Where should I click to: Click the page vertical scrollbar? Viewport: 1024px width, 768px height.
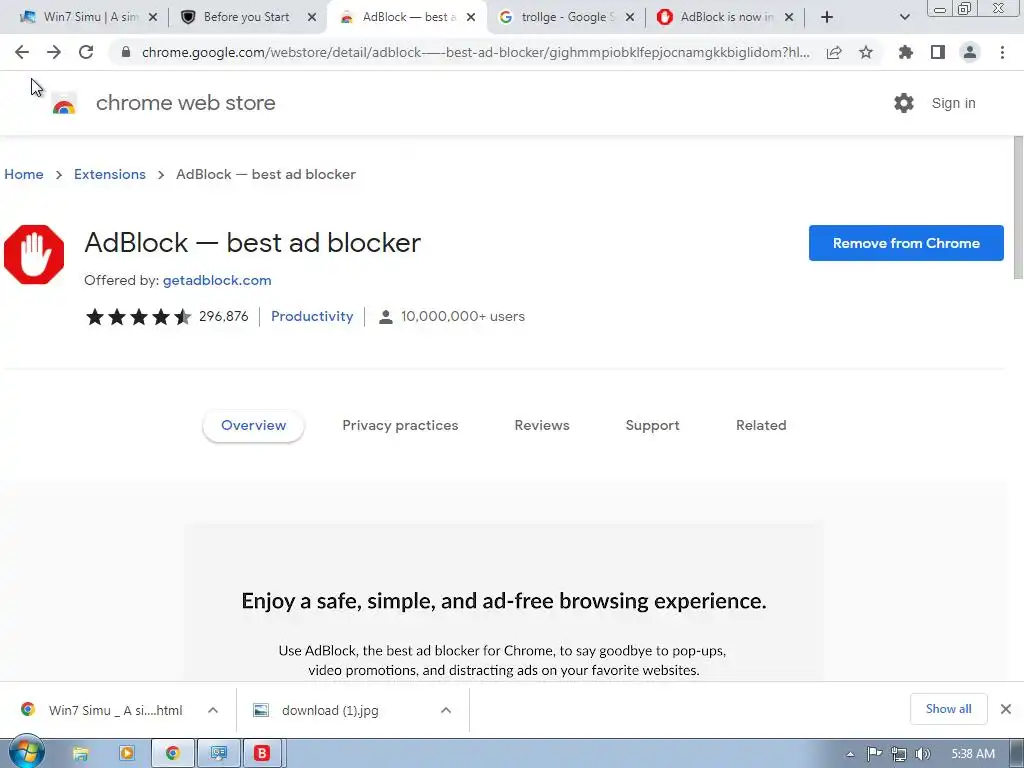click(1017, 208)
